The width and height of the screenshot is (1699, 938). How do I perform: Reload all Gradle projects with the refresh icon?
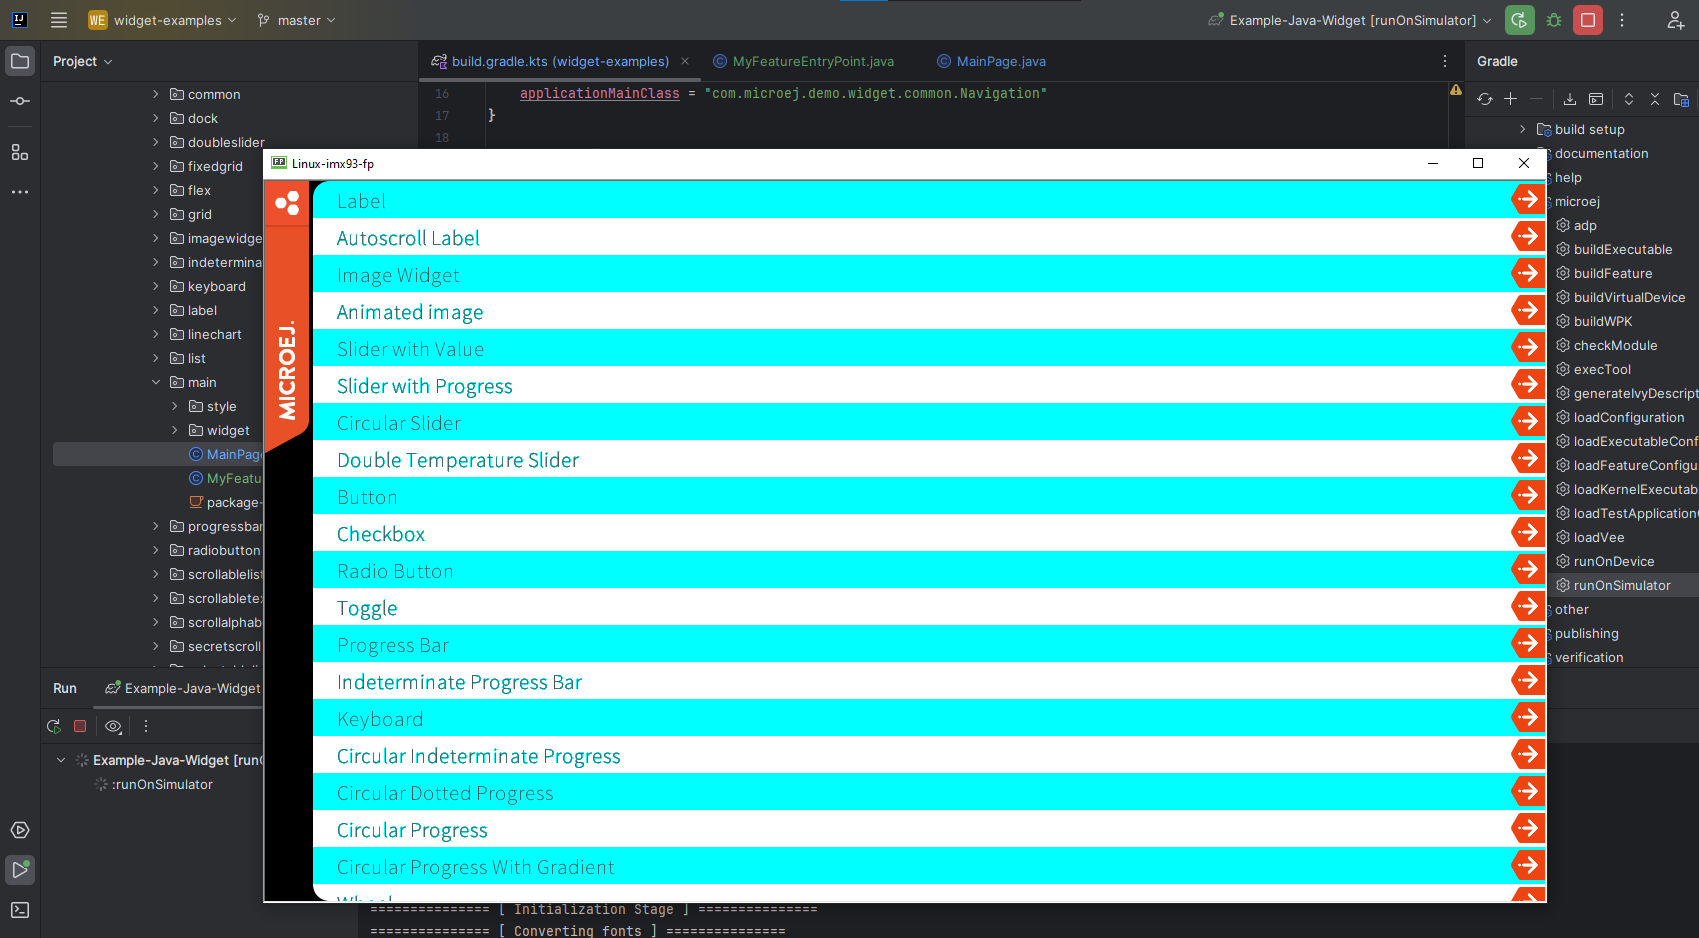tap(1485, 99)
